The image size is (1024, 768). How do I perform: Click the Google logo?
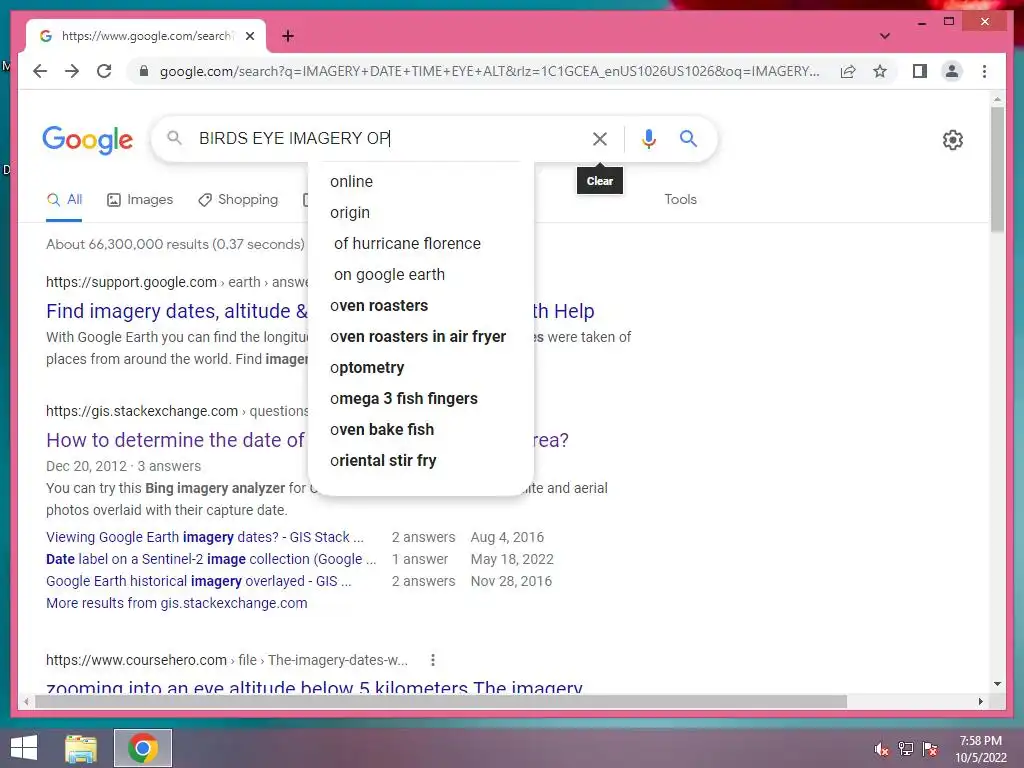(88, 140)
